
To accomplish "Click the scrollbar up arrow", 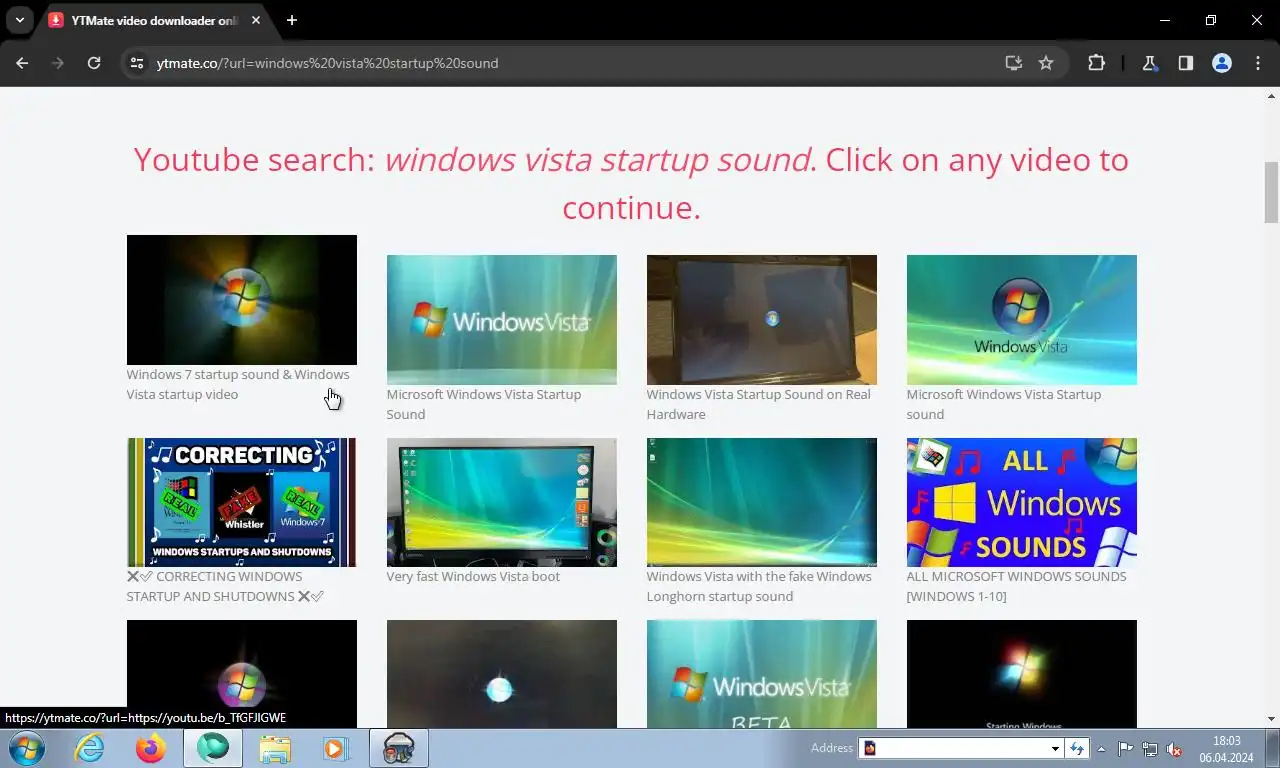I will click(1272, 95).
